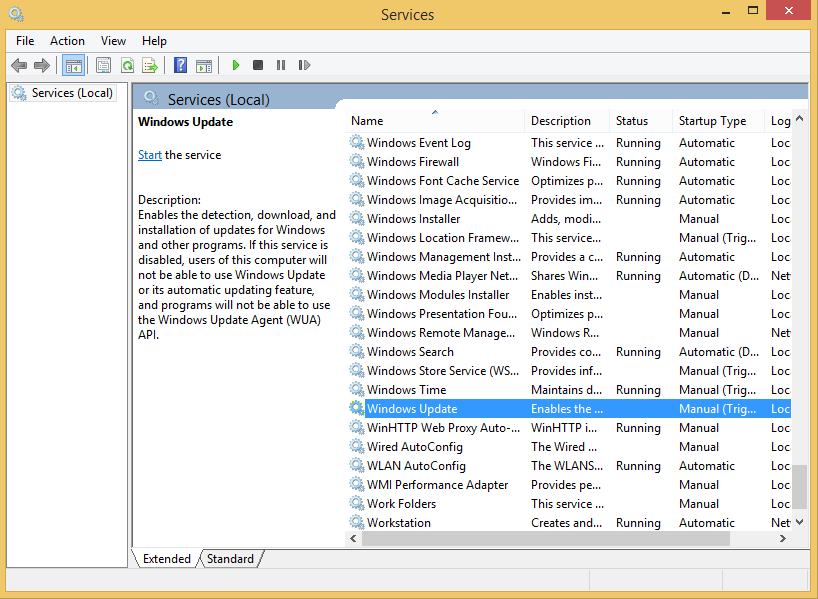Switch to the Standard tab
The height and width of the screenshot is (599, 818).
tap(230, 559)
